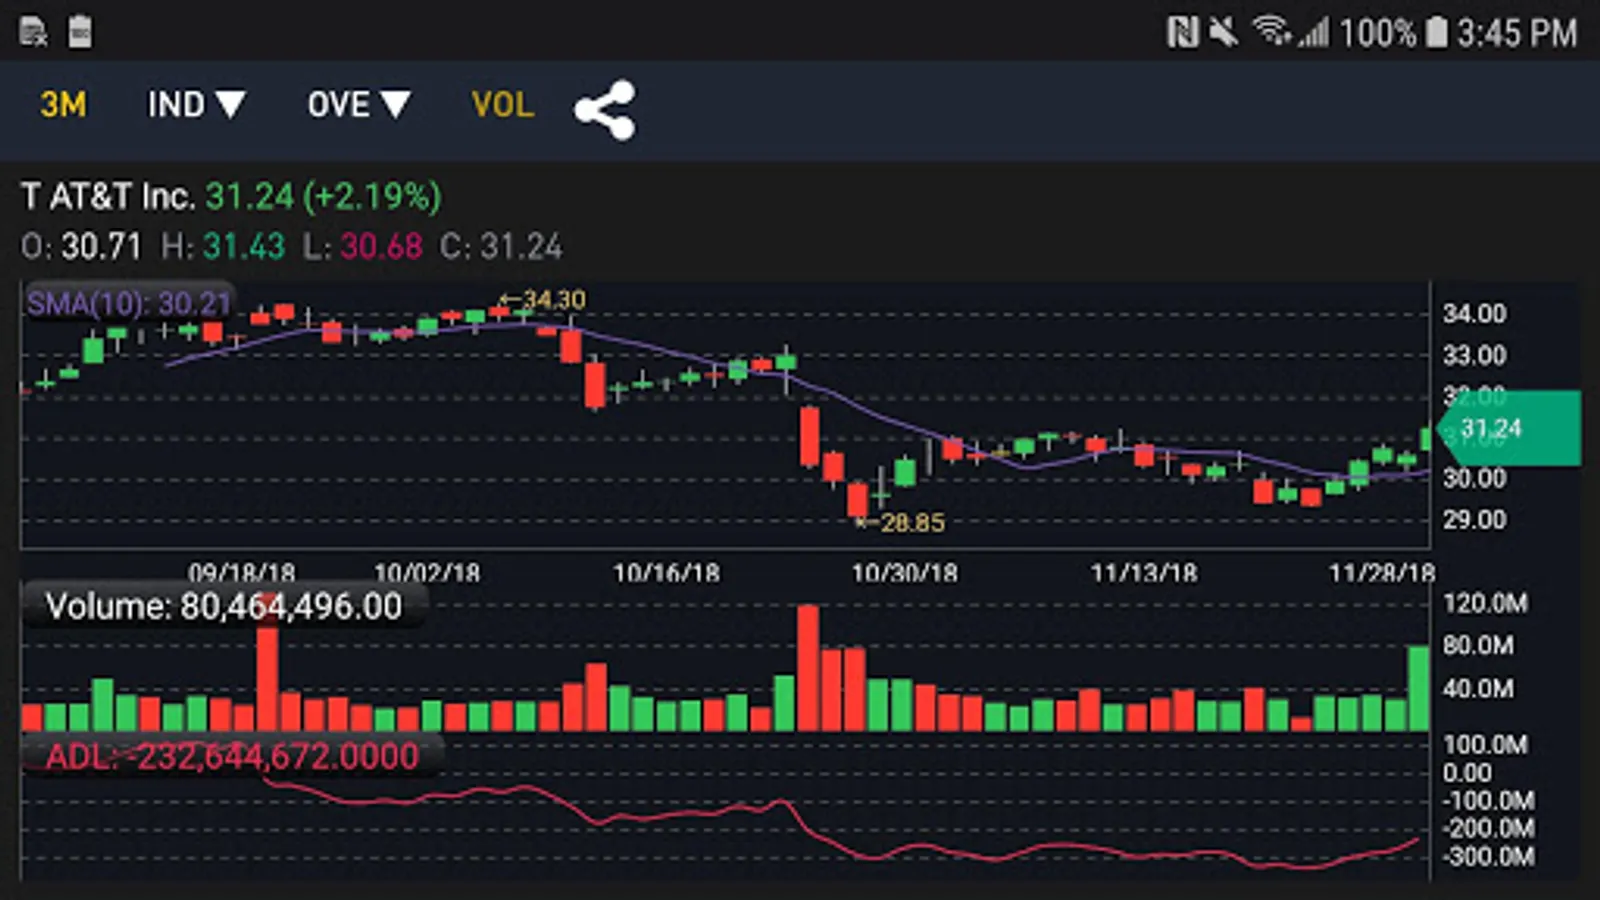The height and width of the screenshot is (900, 1600).
Task: Tap the 40.0M volume axis label
Action: (x=1478, y=688)
